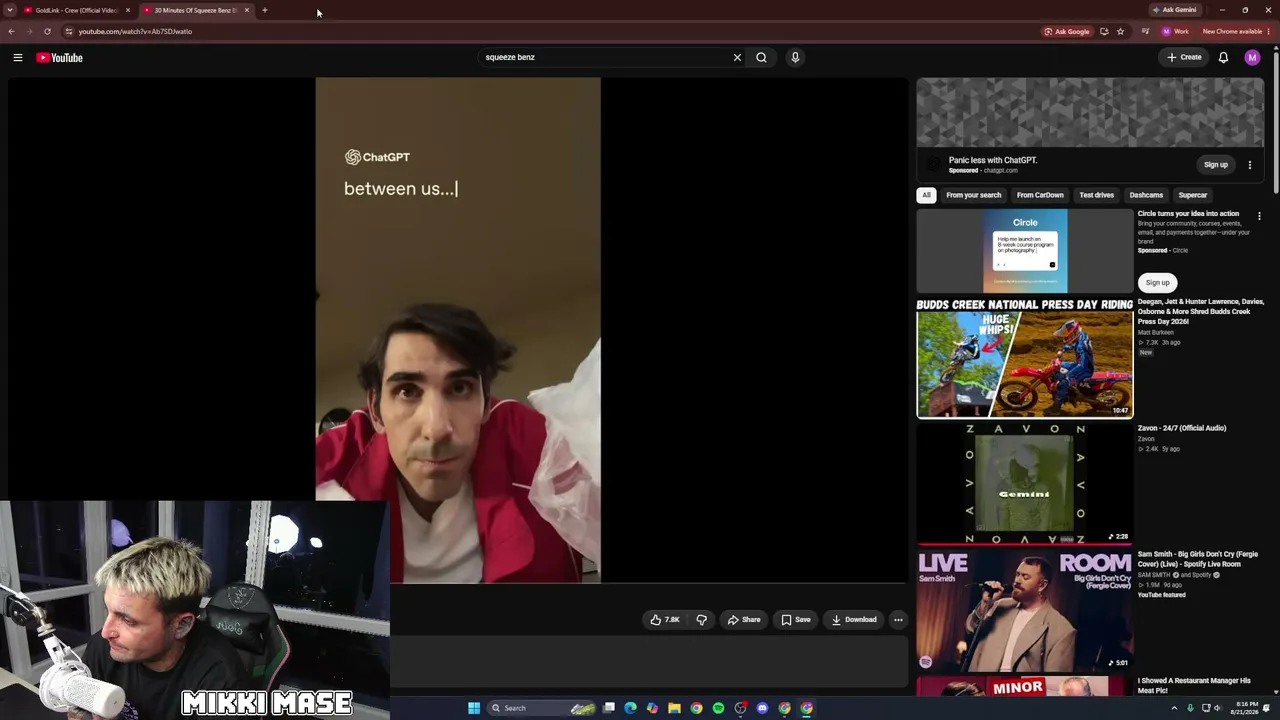Open options for the ChatGPT ad
The image size is (1280, 720).
coord(1250,165)
